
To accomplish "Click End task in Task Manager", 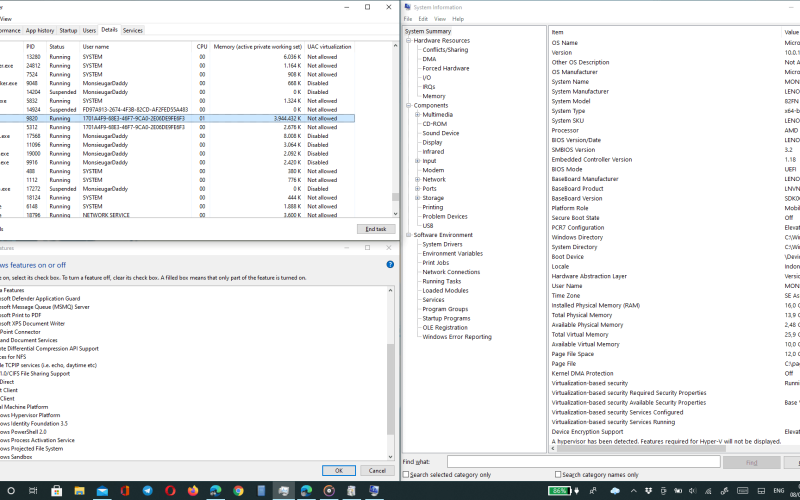I will coord(376,229).
